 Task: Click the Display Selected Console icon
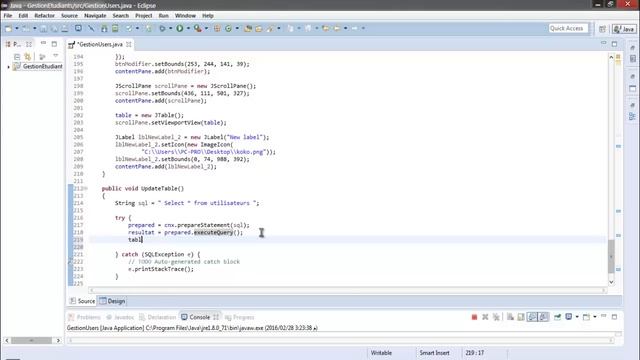569,317
